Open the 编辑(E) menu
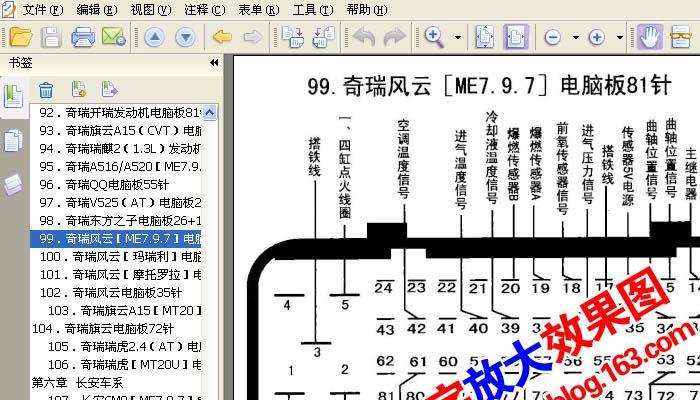 [x=97, y=10]
